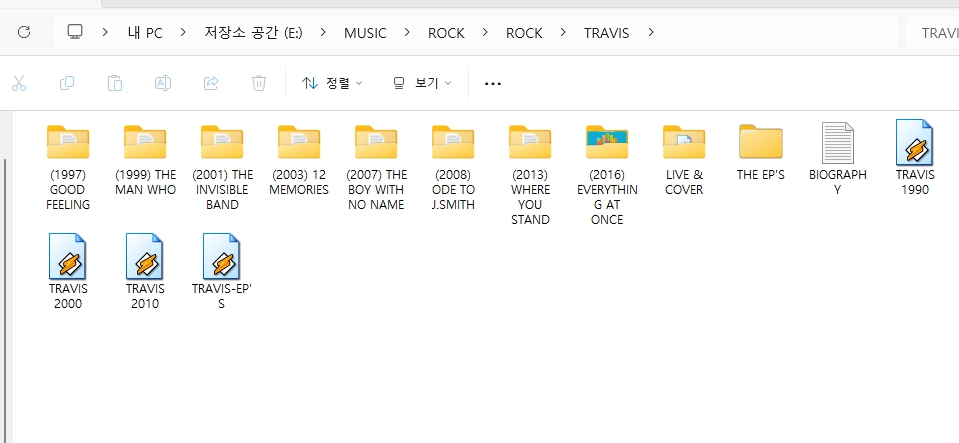Click the "(2013) WHERE YOU STAND" label
The width and height of the screenshot is (959, 443).
pos(530,197)
